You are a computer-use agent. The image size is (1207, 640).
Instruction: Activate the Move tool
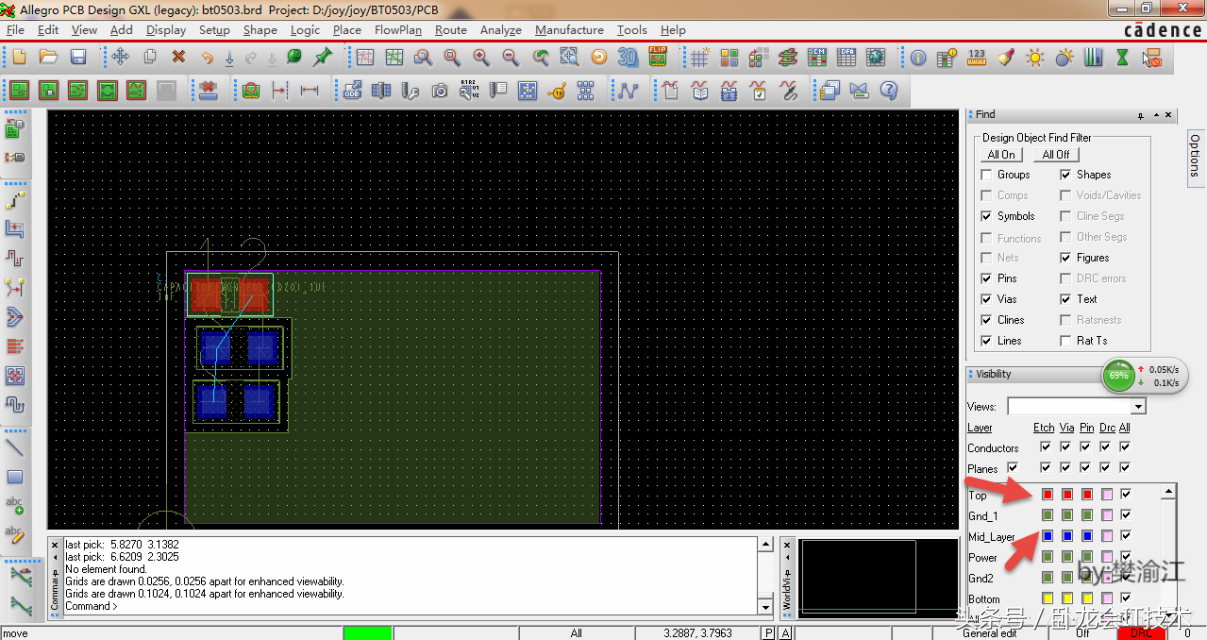120,58
